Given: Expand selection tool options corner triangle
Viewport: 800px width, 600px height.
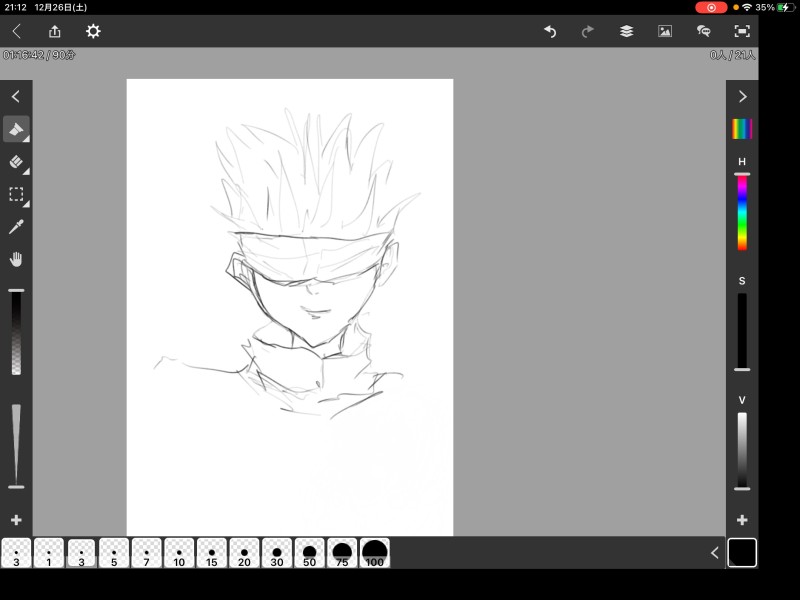Looking at the screenshot, I should pyautogui.click(x=26, y=204).
